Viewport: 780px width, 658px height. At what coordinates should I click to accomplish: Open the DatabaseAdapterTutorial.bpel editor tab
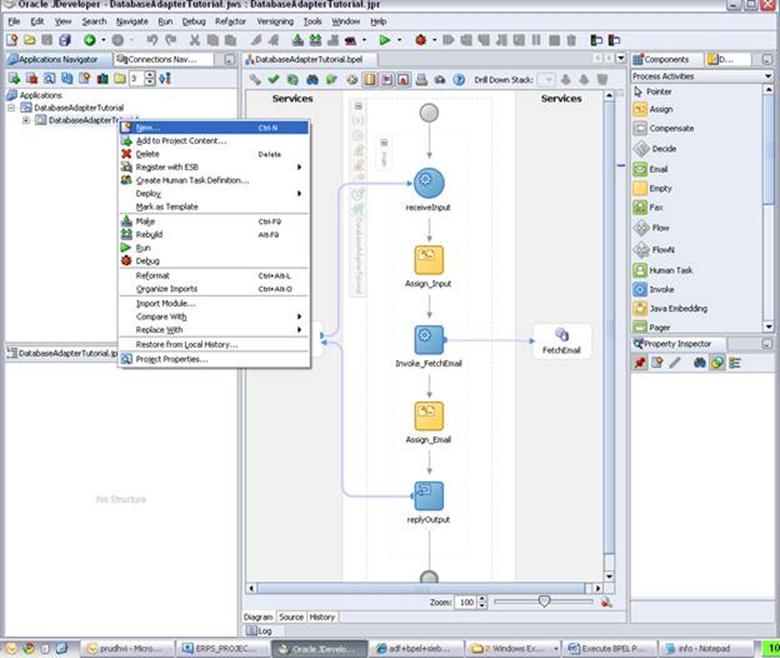(x=308, y=59)
